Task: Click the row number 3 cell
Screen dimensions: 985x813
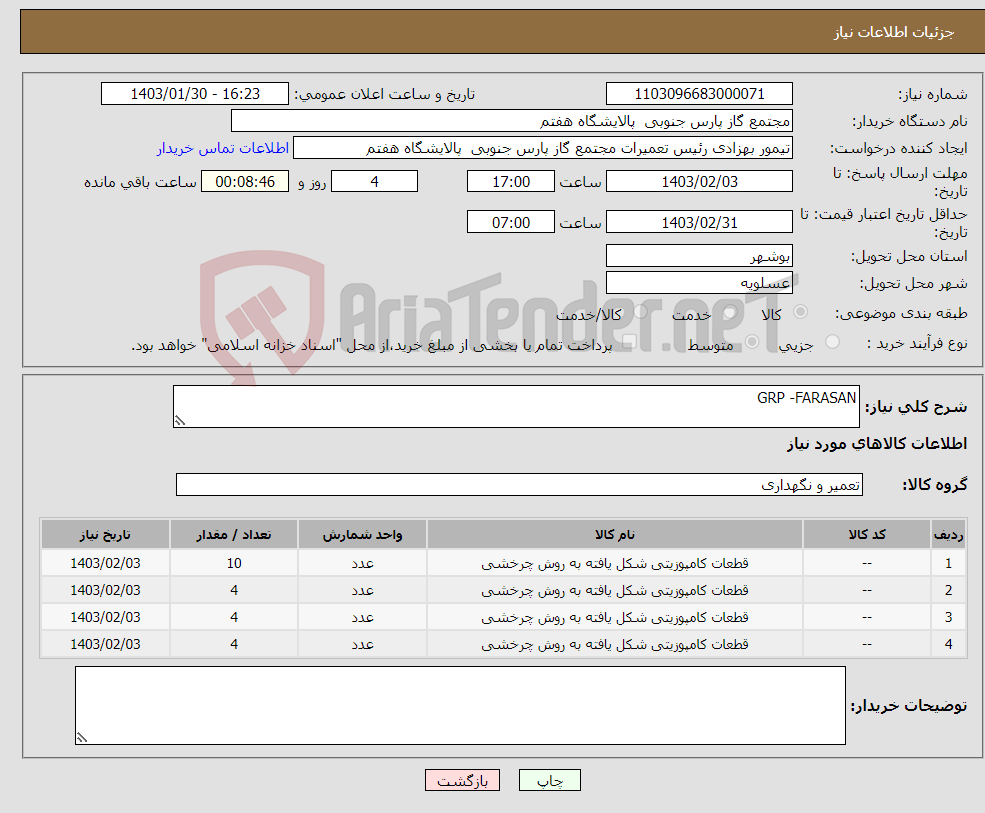Action: point(949,618)
